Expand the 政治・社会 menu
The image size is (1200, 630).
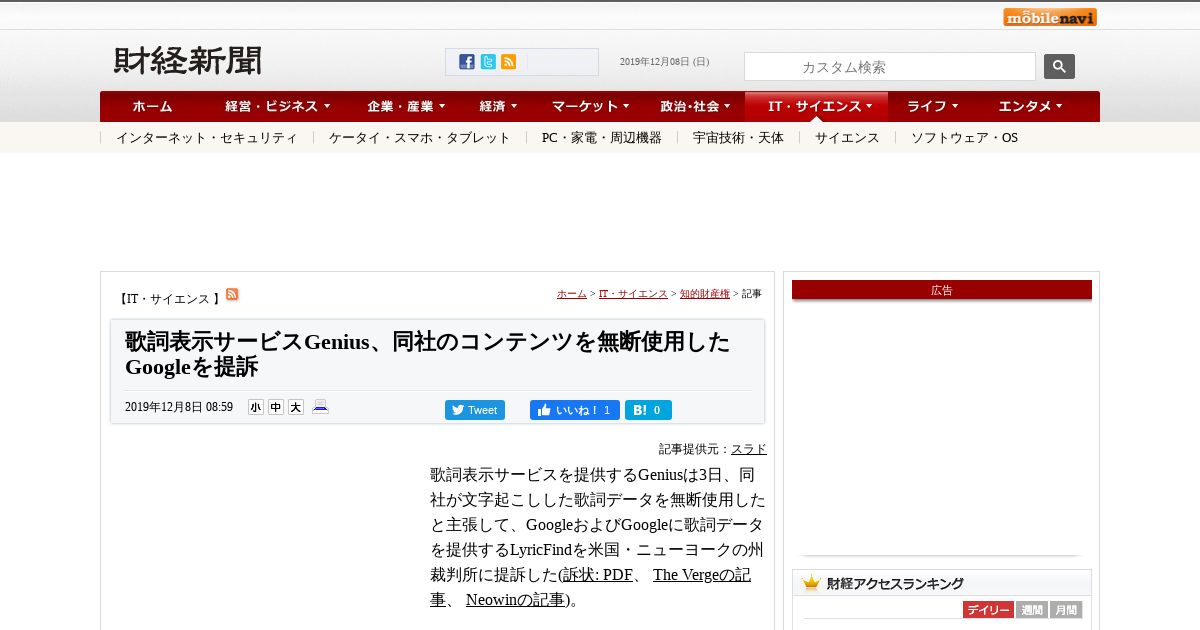pos(695,106)
